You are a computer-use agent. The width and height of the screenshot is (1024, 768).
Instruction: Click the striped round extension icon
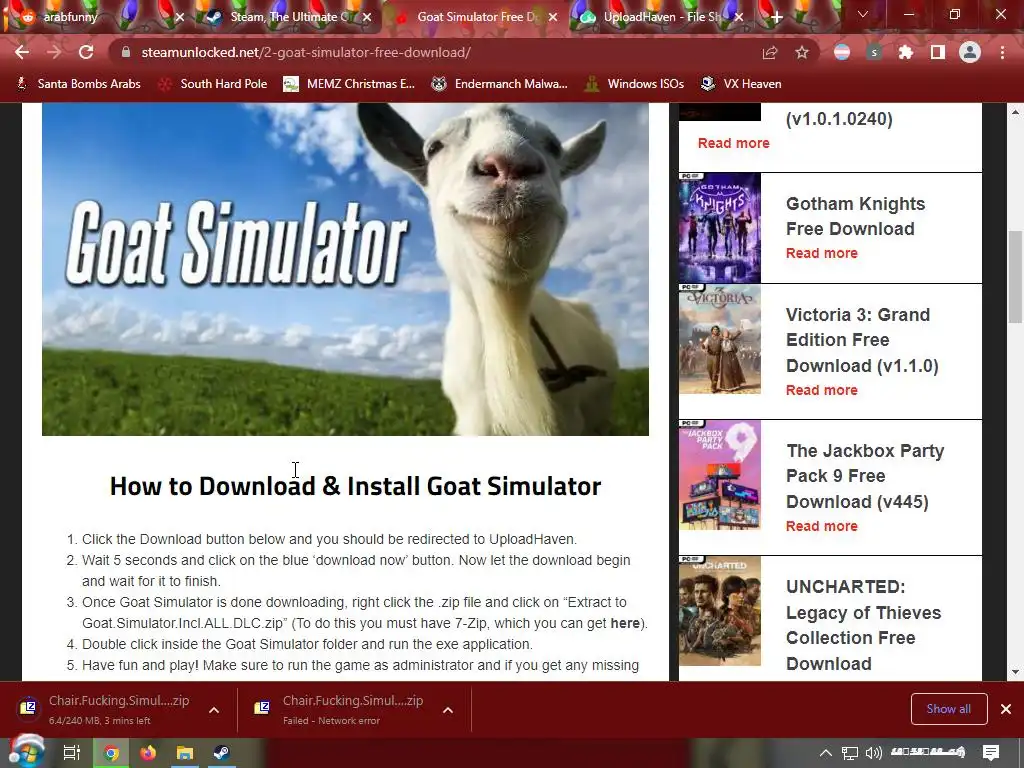point(842,53)
